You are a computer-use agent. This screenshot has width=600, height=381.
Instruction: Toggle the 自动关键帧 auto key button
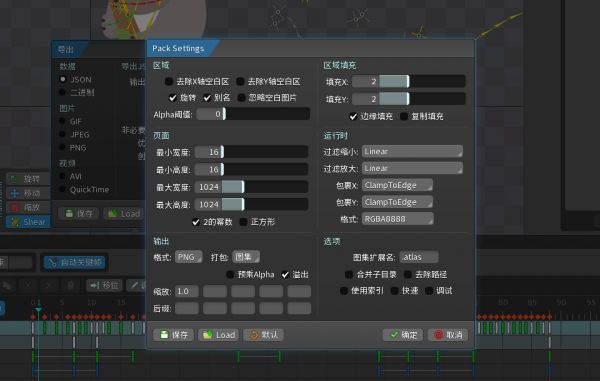tap(75, 262)
